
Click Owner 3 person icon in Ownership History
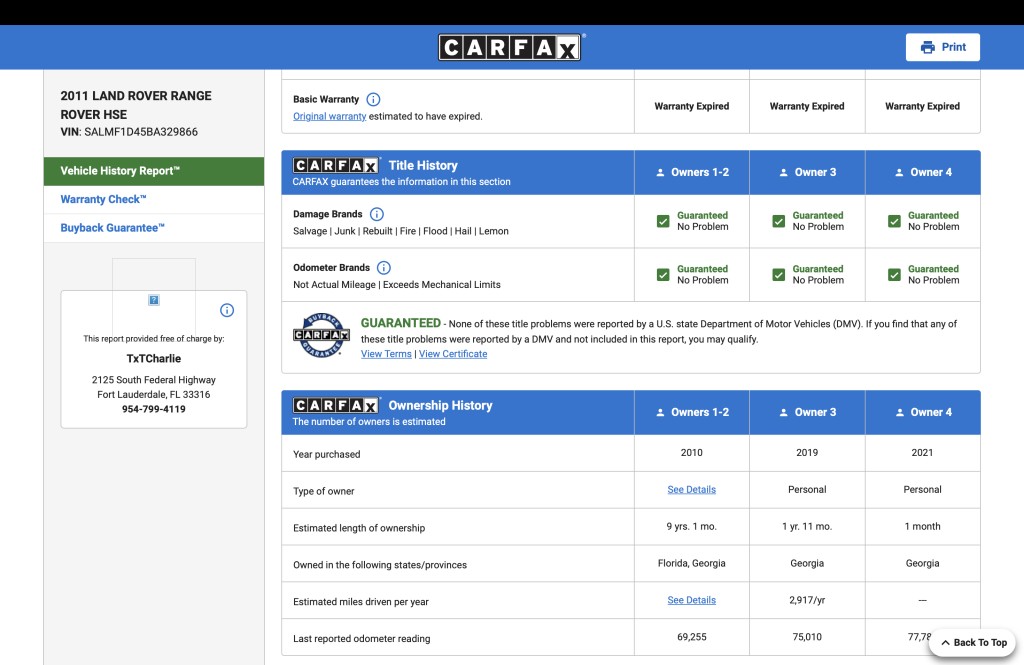(x=784, y=412)
